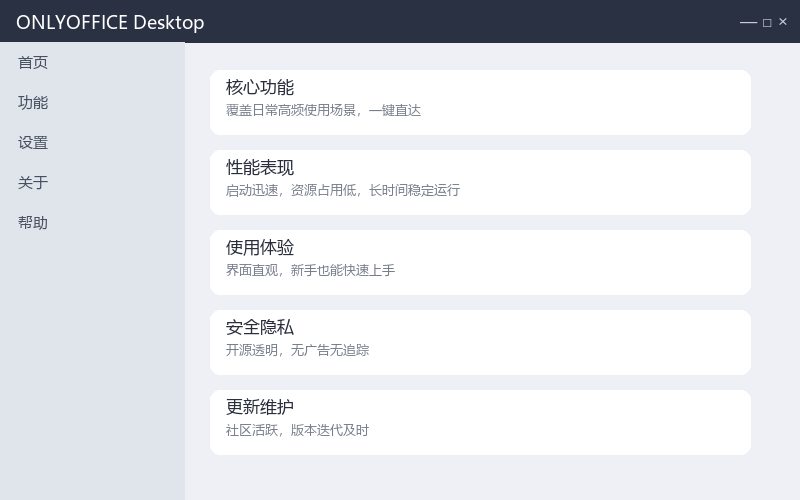Switch to the 功能 sidebar section
800x500 pixels.
33,103
